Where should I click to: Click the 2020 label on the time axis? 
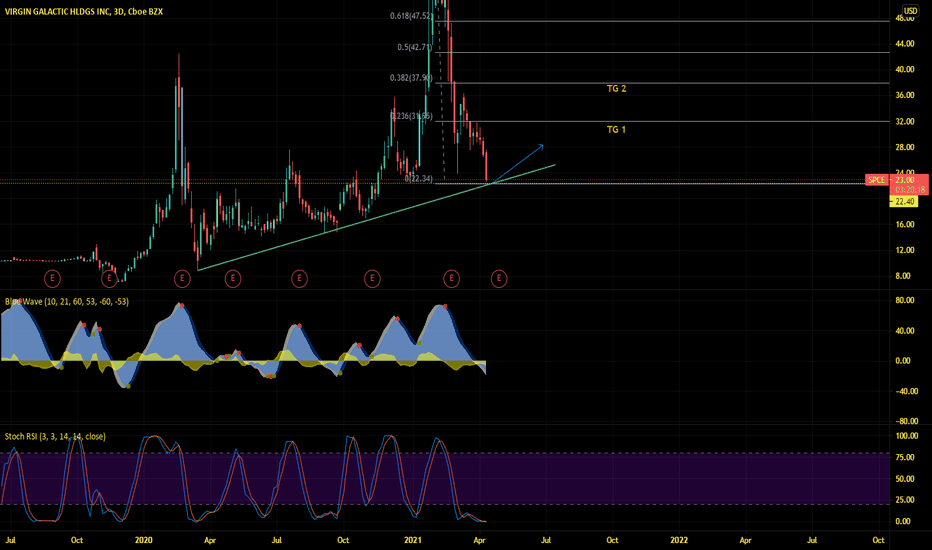143,540
